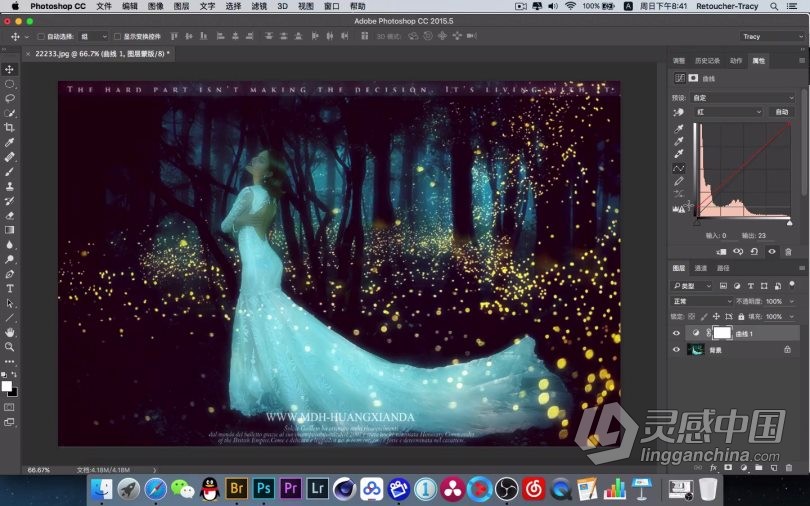Open the Auto-Select 组 dropdown
The height and width of the screenshot is (506, 810).
coord(94,37)
